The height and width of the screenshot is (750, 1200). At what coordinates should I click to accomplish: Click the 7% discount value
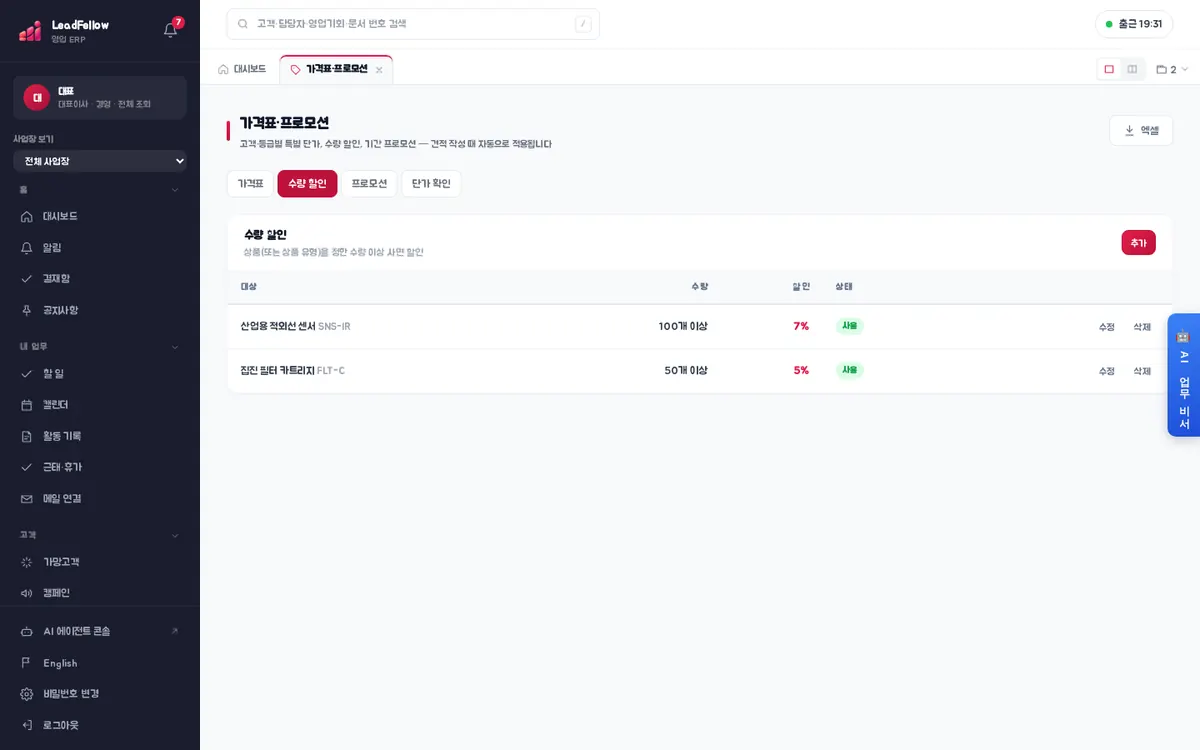pyautogui.click(x=801, y=326)
